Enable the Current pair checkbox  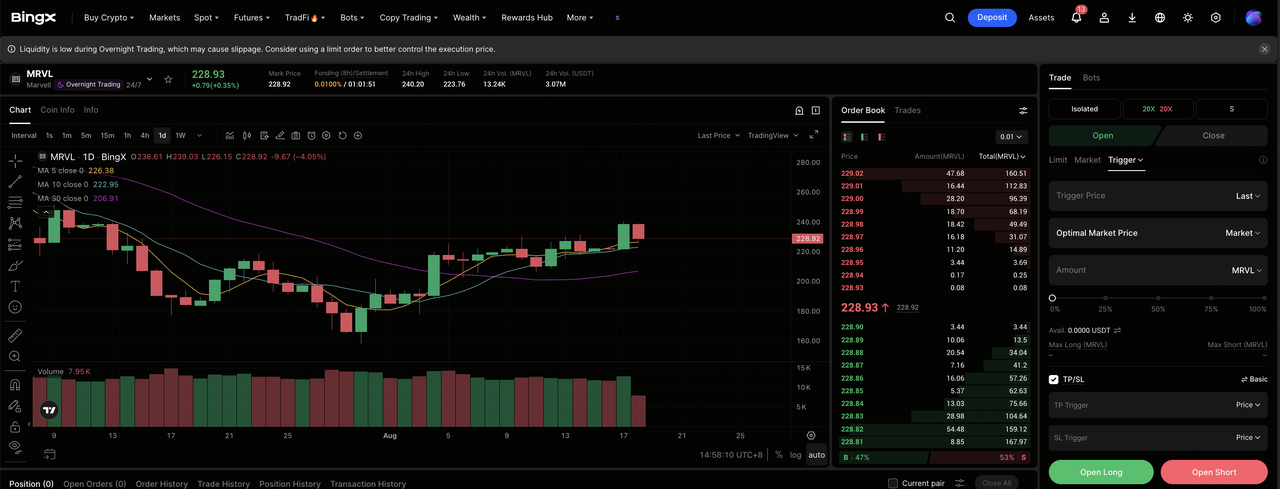(x=893, y=484)
